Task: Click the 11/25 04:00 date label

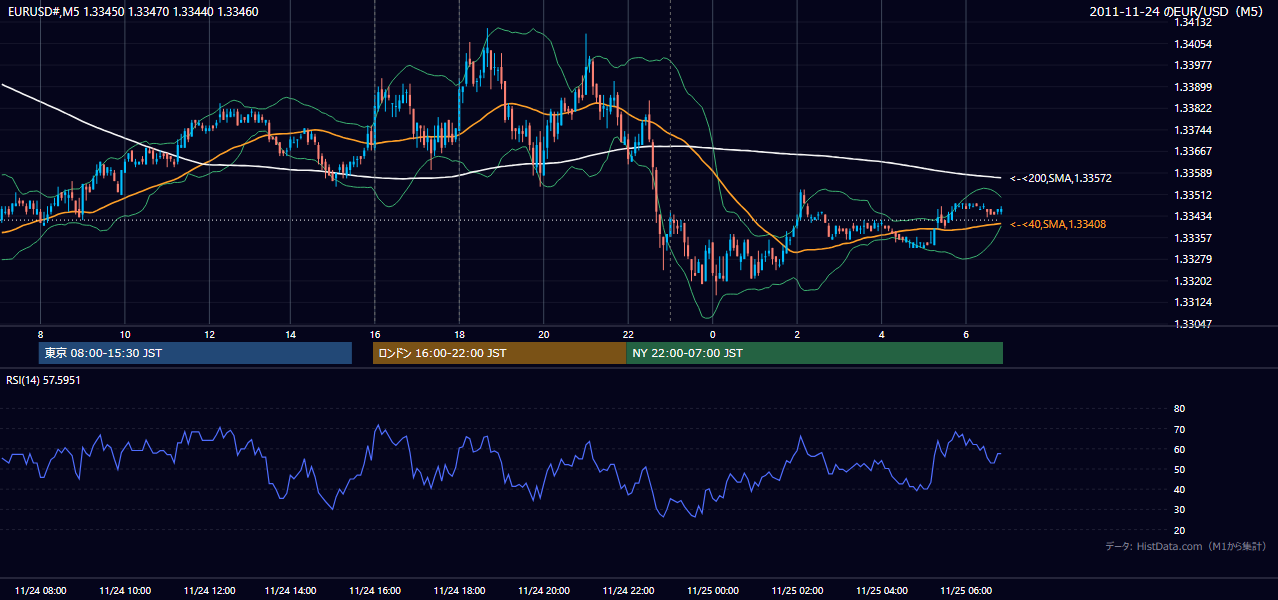Action: coord(881,591)
